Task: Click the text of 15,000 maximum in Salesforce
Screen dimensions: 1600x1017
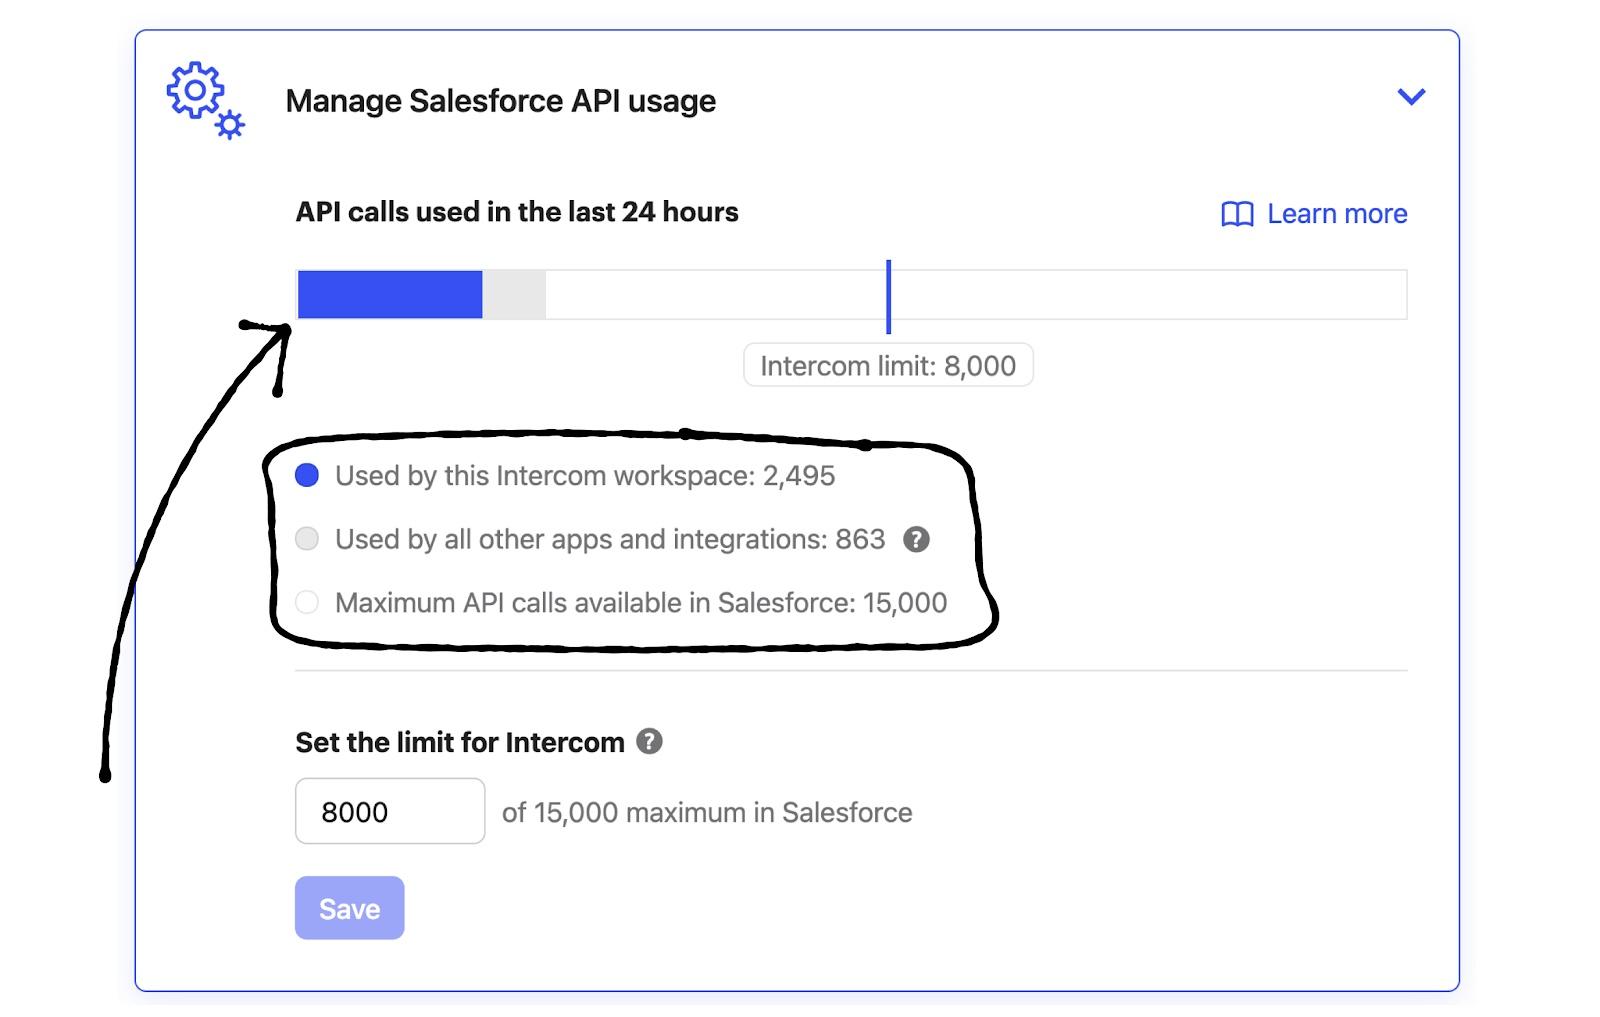Action: point(707,812)
